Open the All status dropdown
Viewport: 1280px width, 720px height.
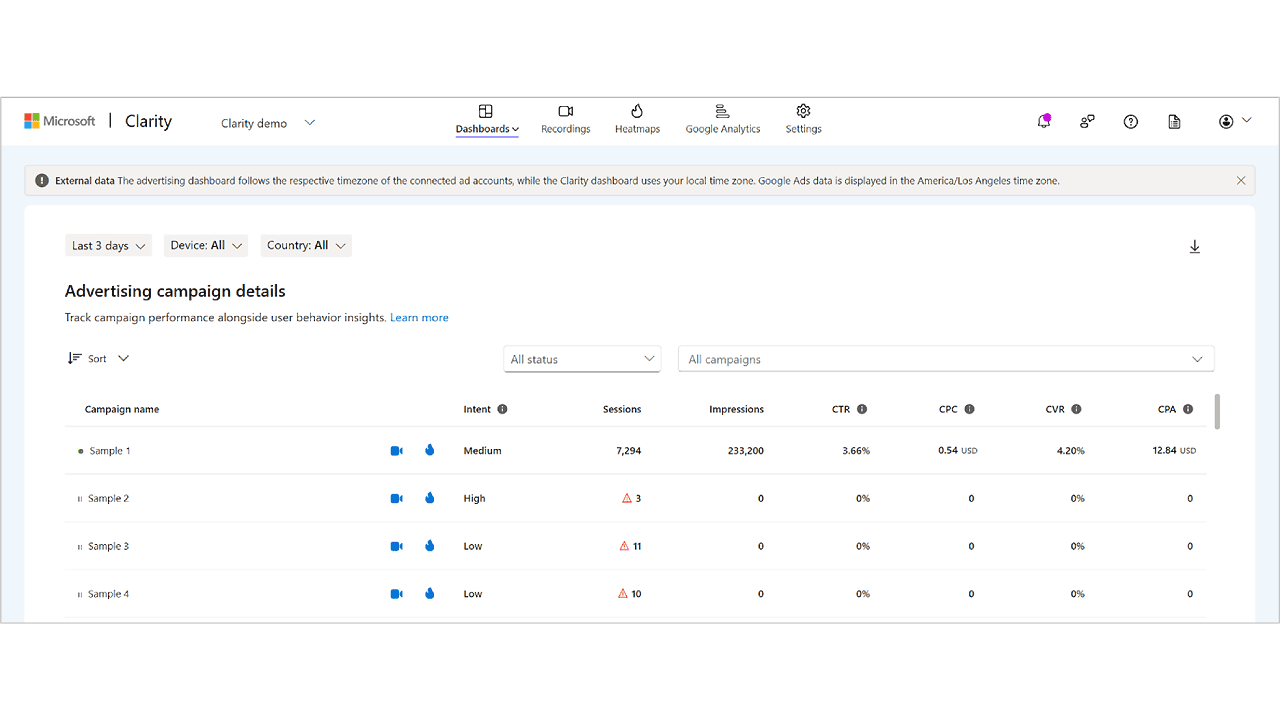point(582,359)
